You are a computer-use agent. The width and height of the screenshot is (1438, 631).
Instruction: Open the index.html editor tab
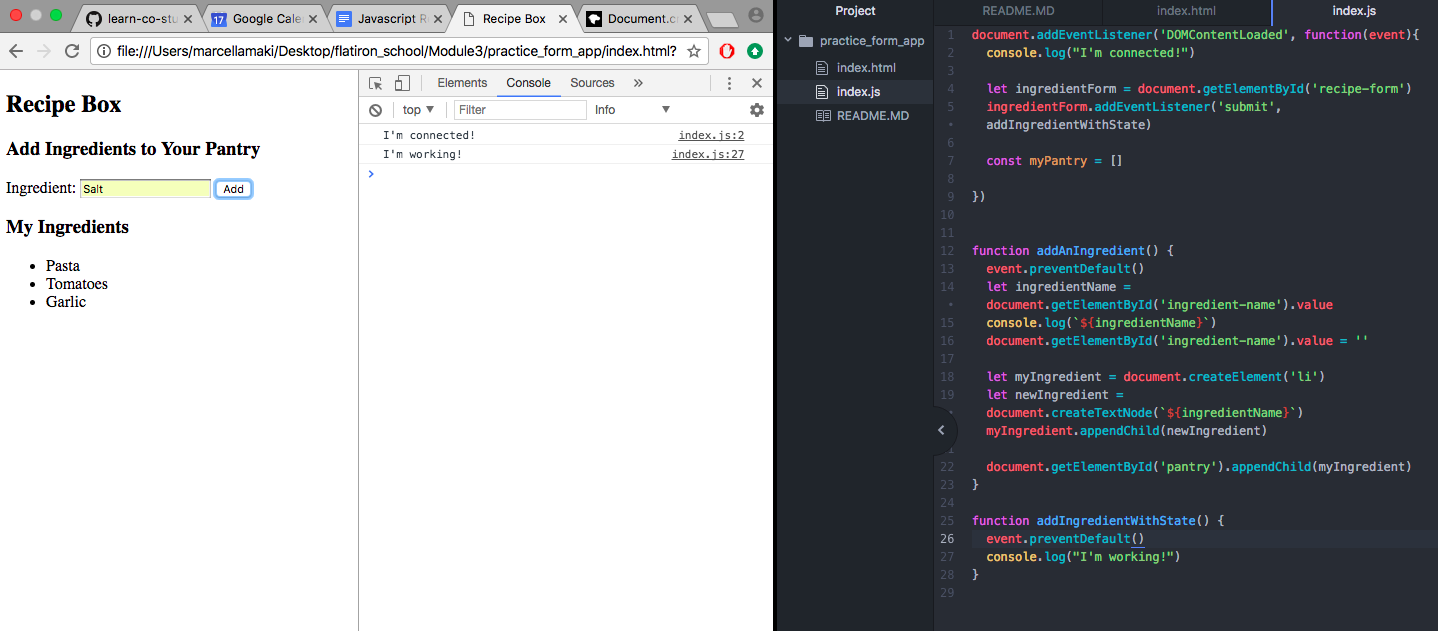[1185, 11]
